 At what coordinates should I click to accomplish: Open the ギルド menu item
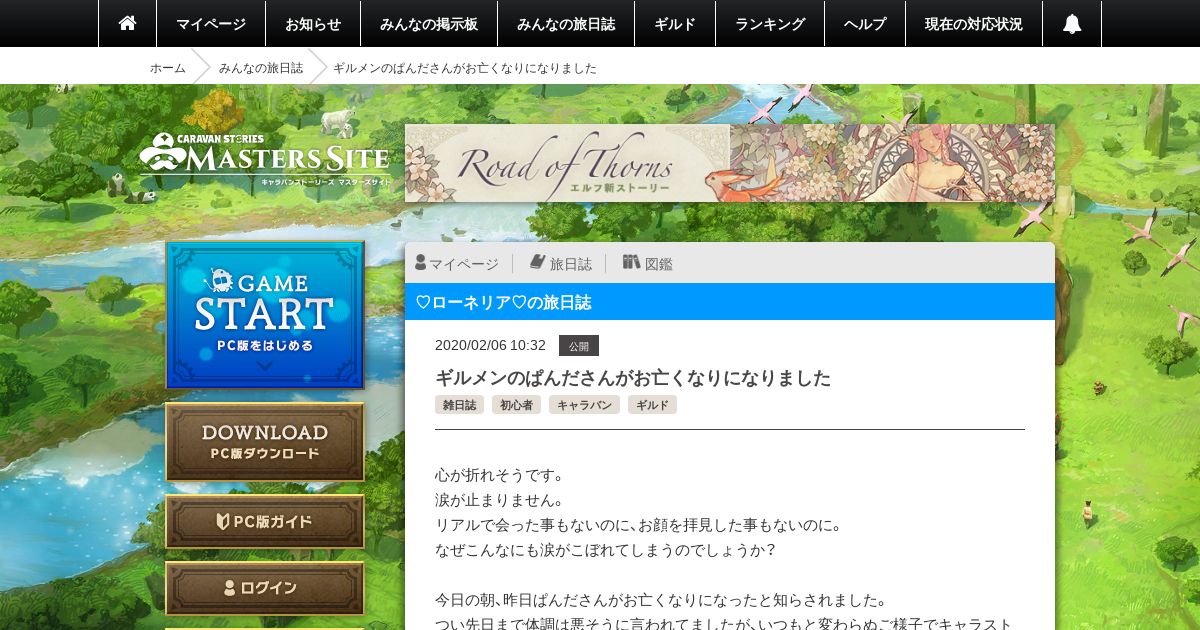pyautogui.click(x=675, y=24)
